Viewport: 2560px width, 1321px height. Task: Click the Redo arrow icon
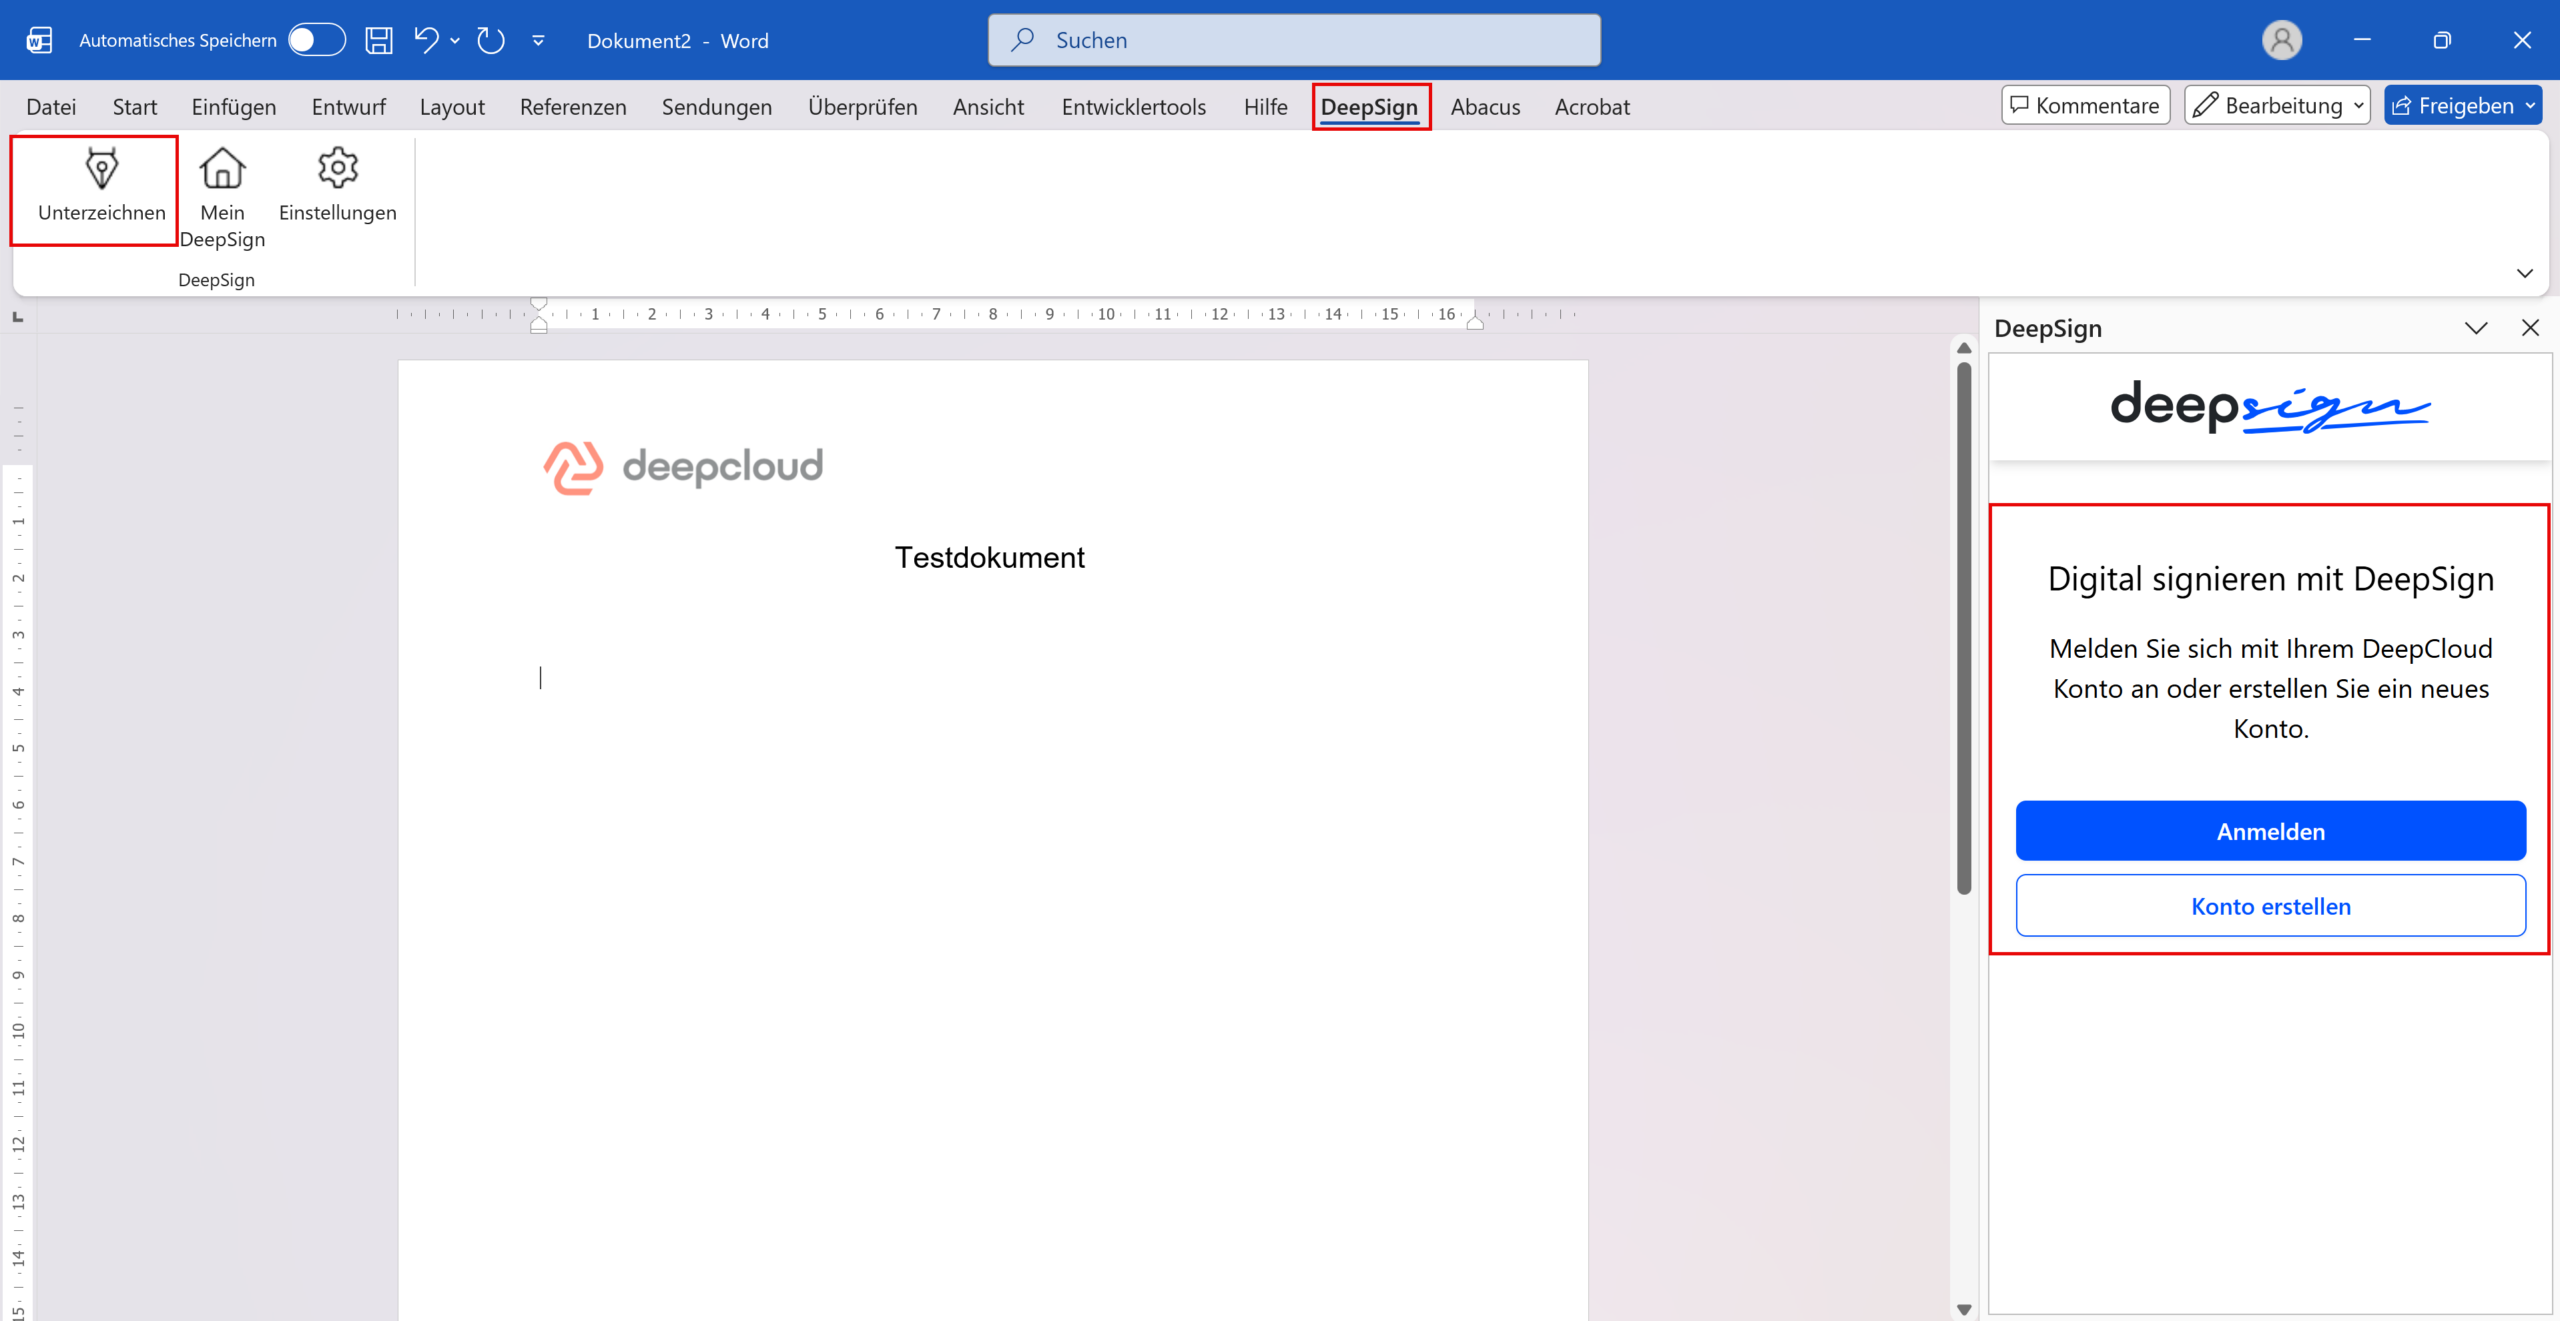pos(491,40)
